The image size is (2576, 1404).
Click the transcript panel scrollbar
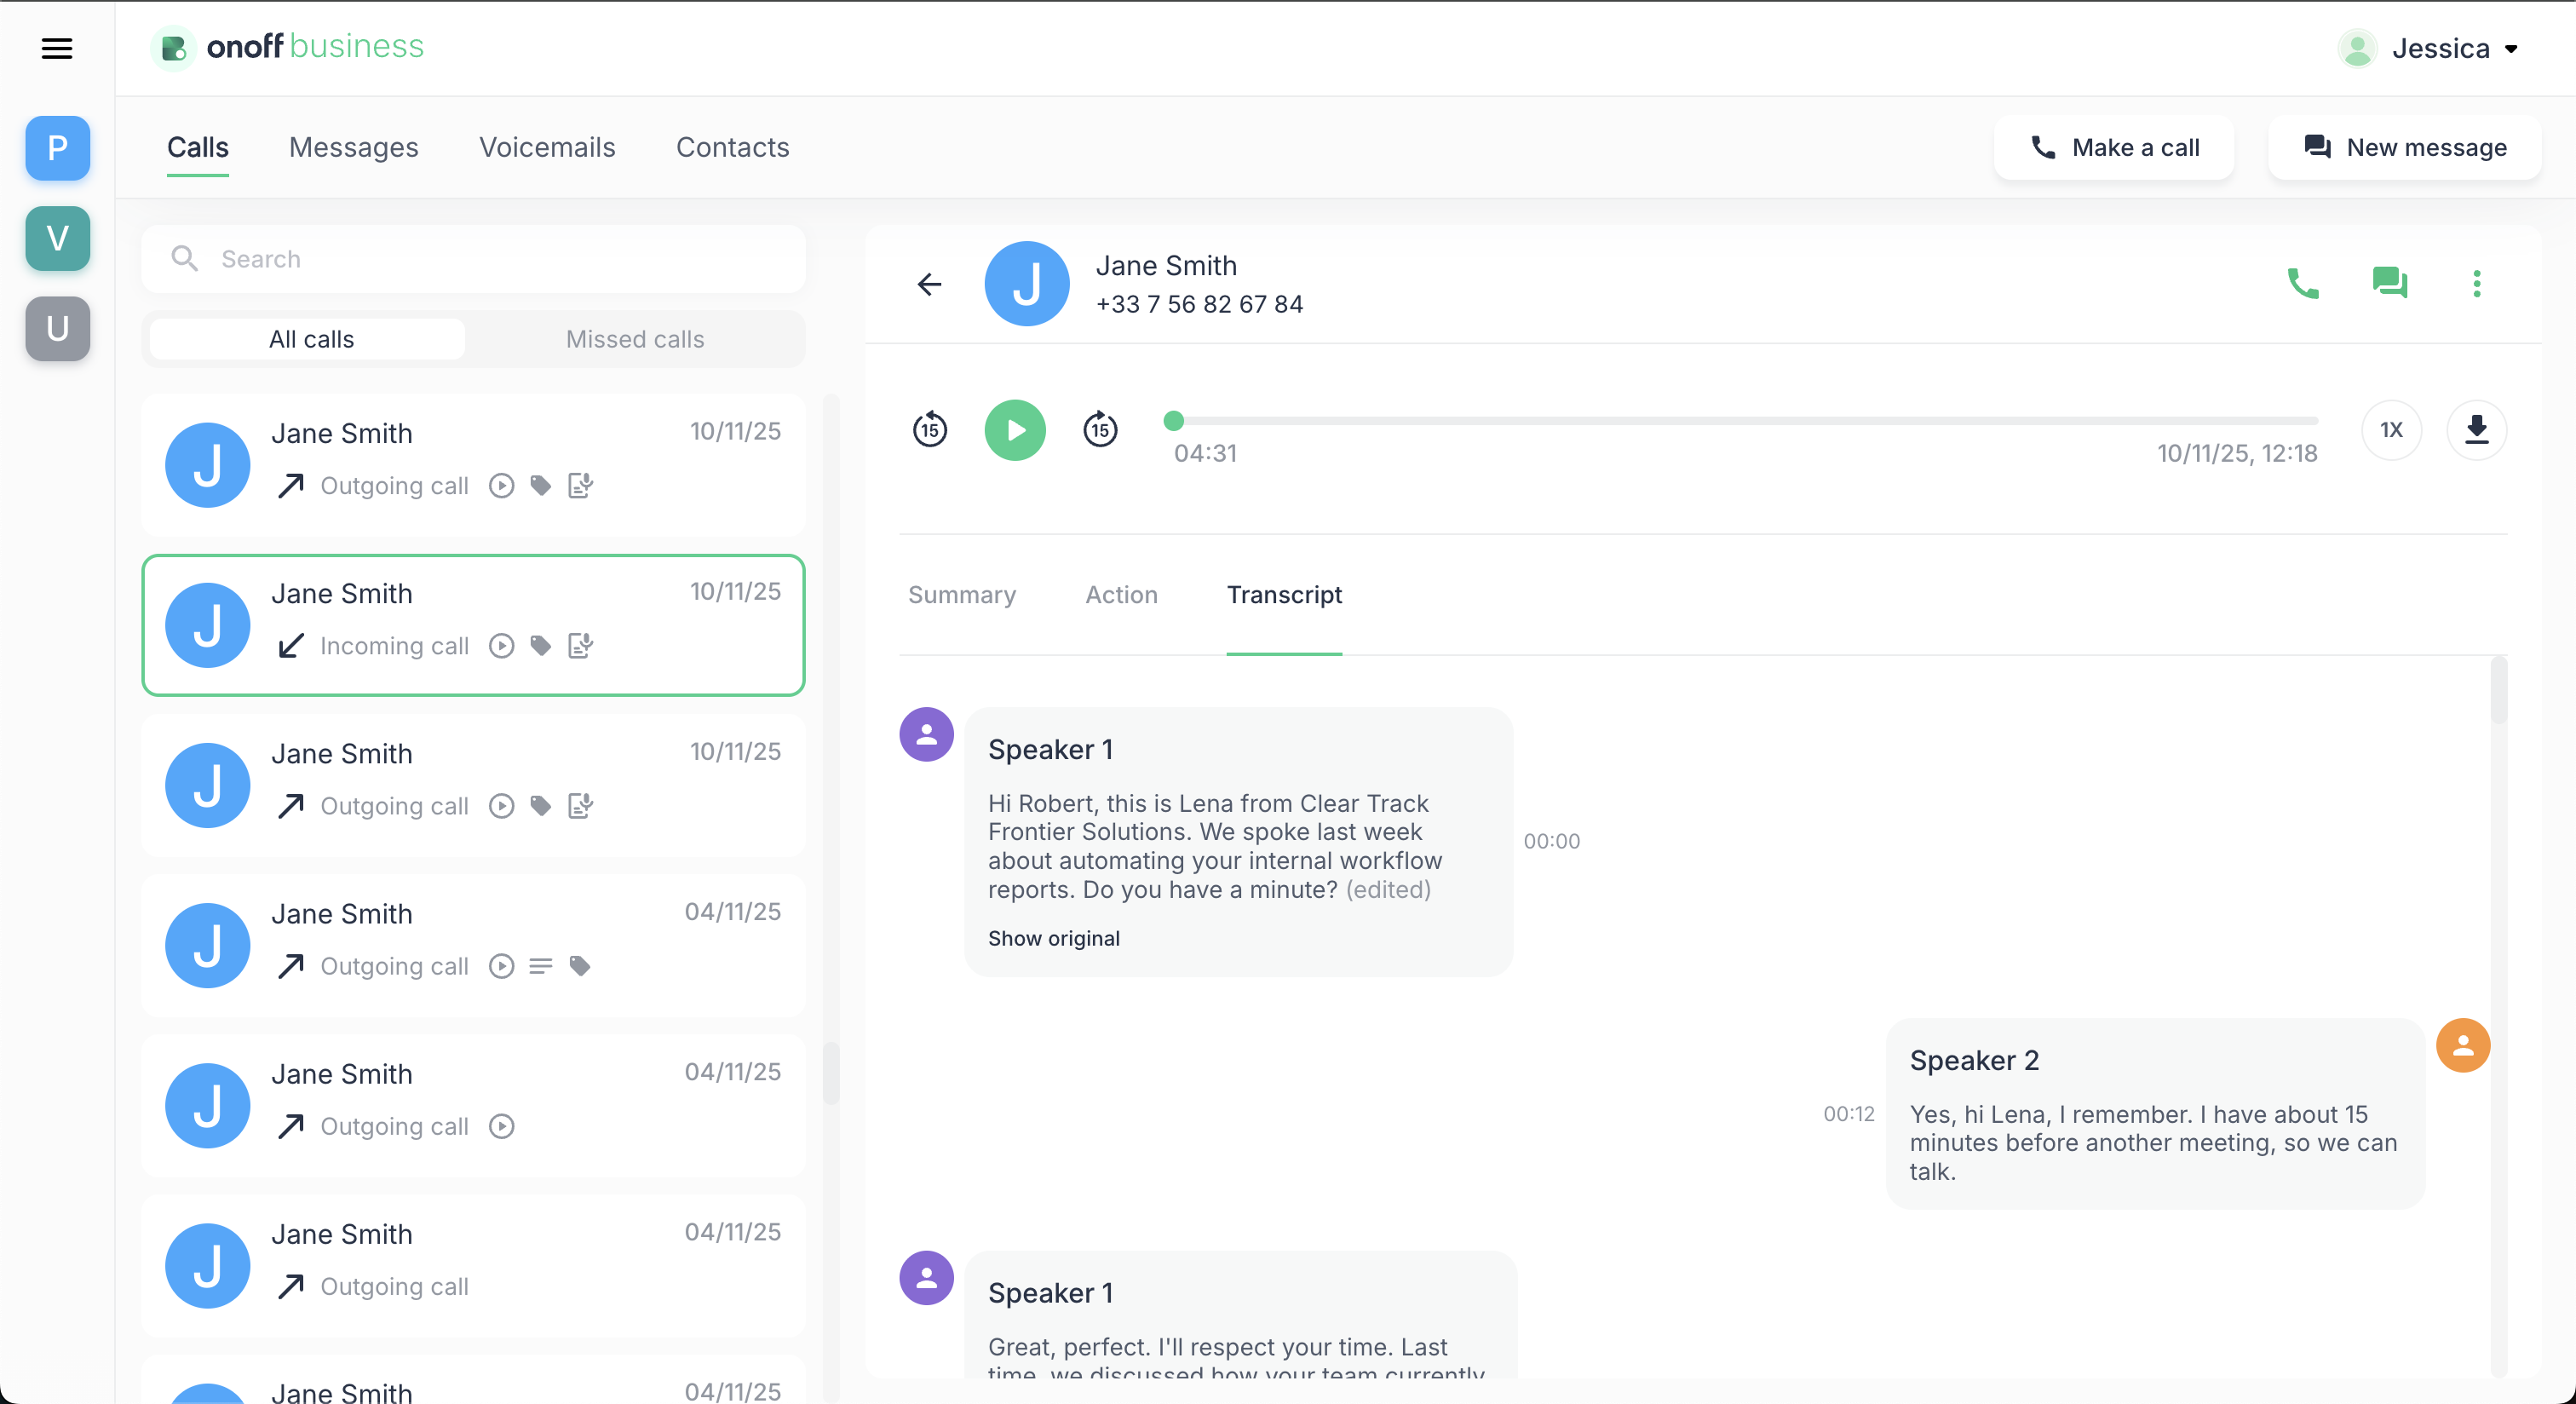point(2499,690)
